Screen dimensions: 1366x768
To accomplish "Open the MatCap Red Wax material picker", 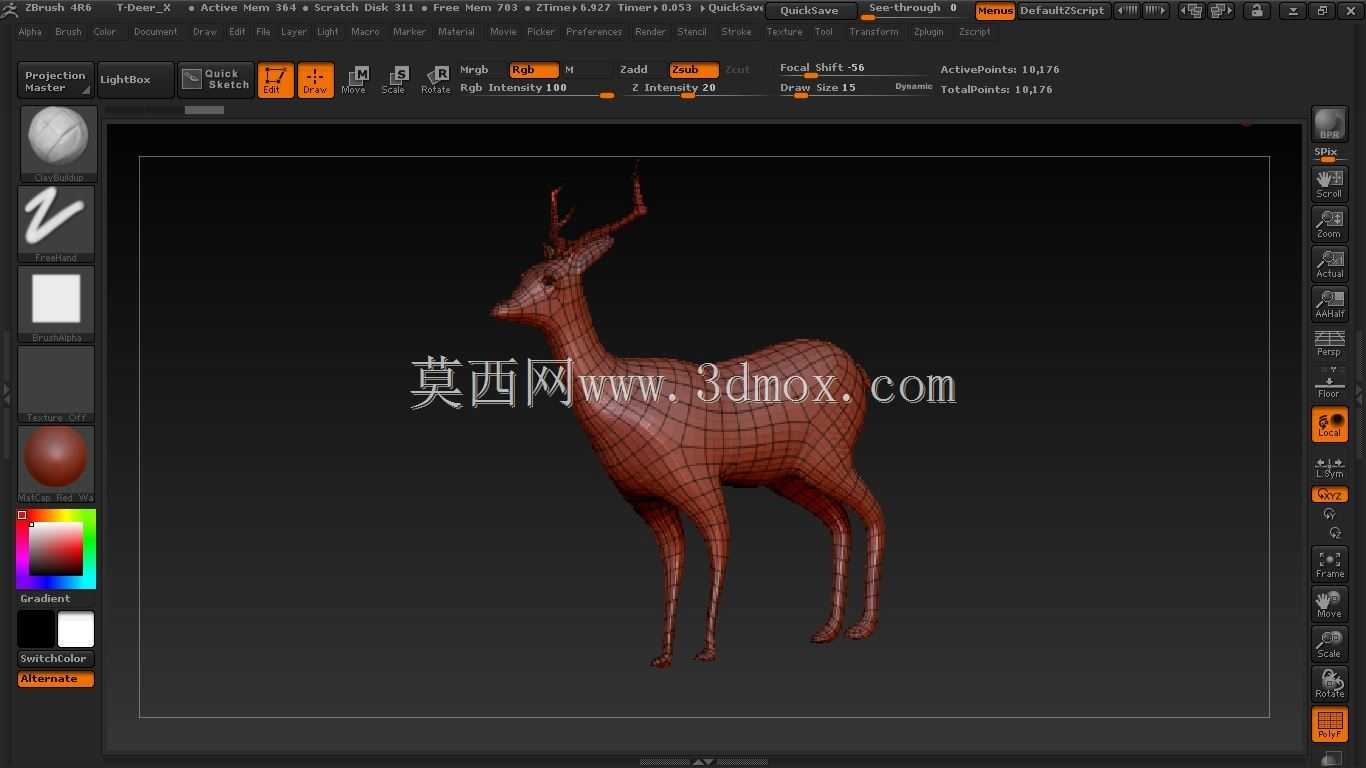I will (56, 464).
